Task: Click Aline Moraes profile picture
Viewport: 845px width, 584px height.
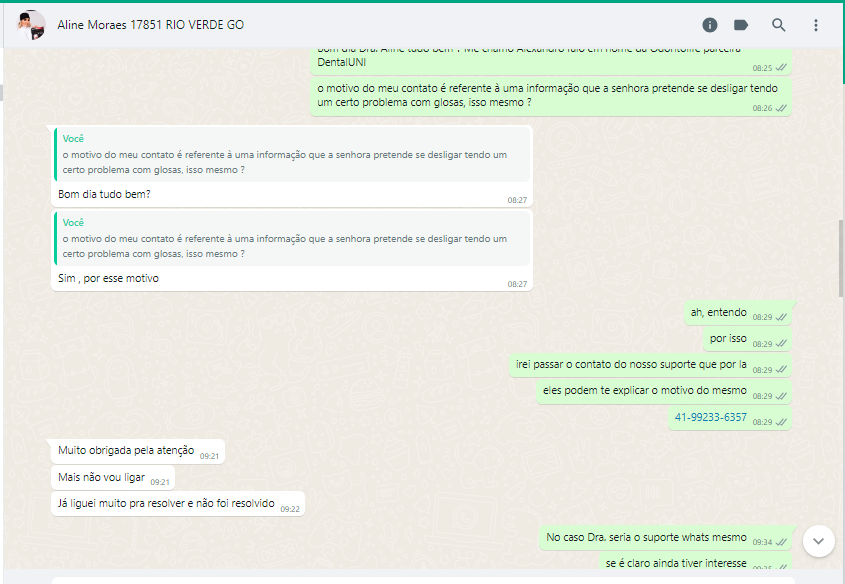Action: tap(31, 25)
